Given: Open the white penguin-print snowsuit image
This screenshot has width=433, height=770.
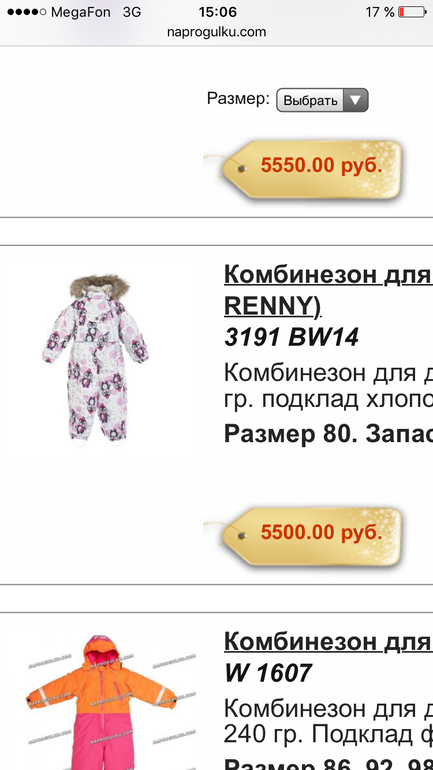Looking at the screenshot, I should 96,360.
